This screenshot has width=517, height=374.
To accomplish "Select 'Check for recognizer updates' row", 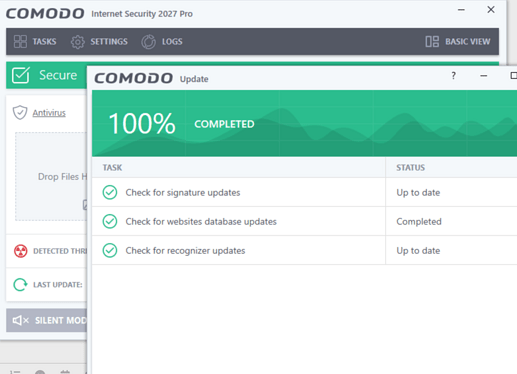I will click(x=304, y=250).
